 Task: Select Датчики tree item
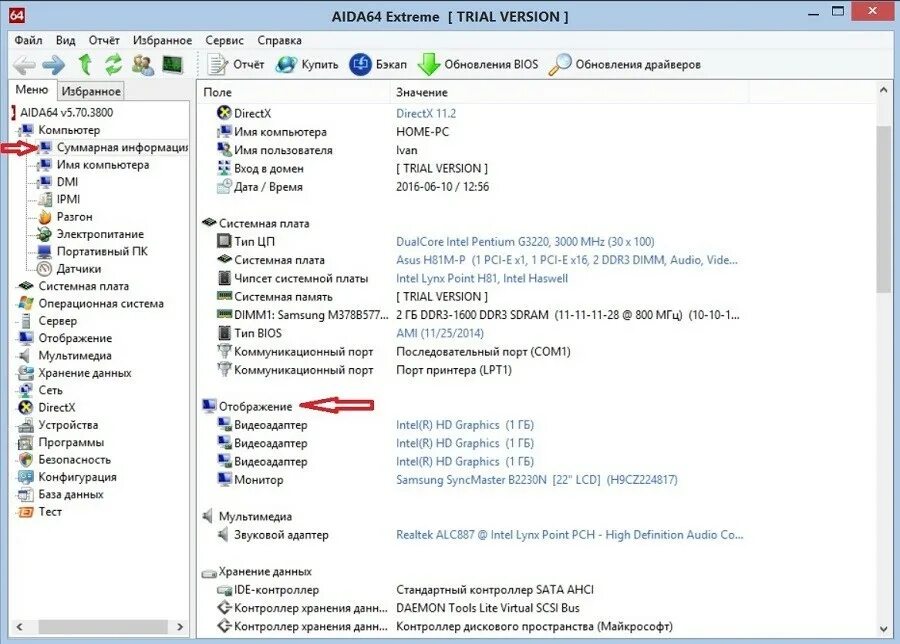coord(79,269)
